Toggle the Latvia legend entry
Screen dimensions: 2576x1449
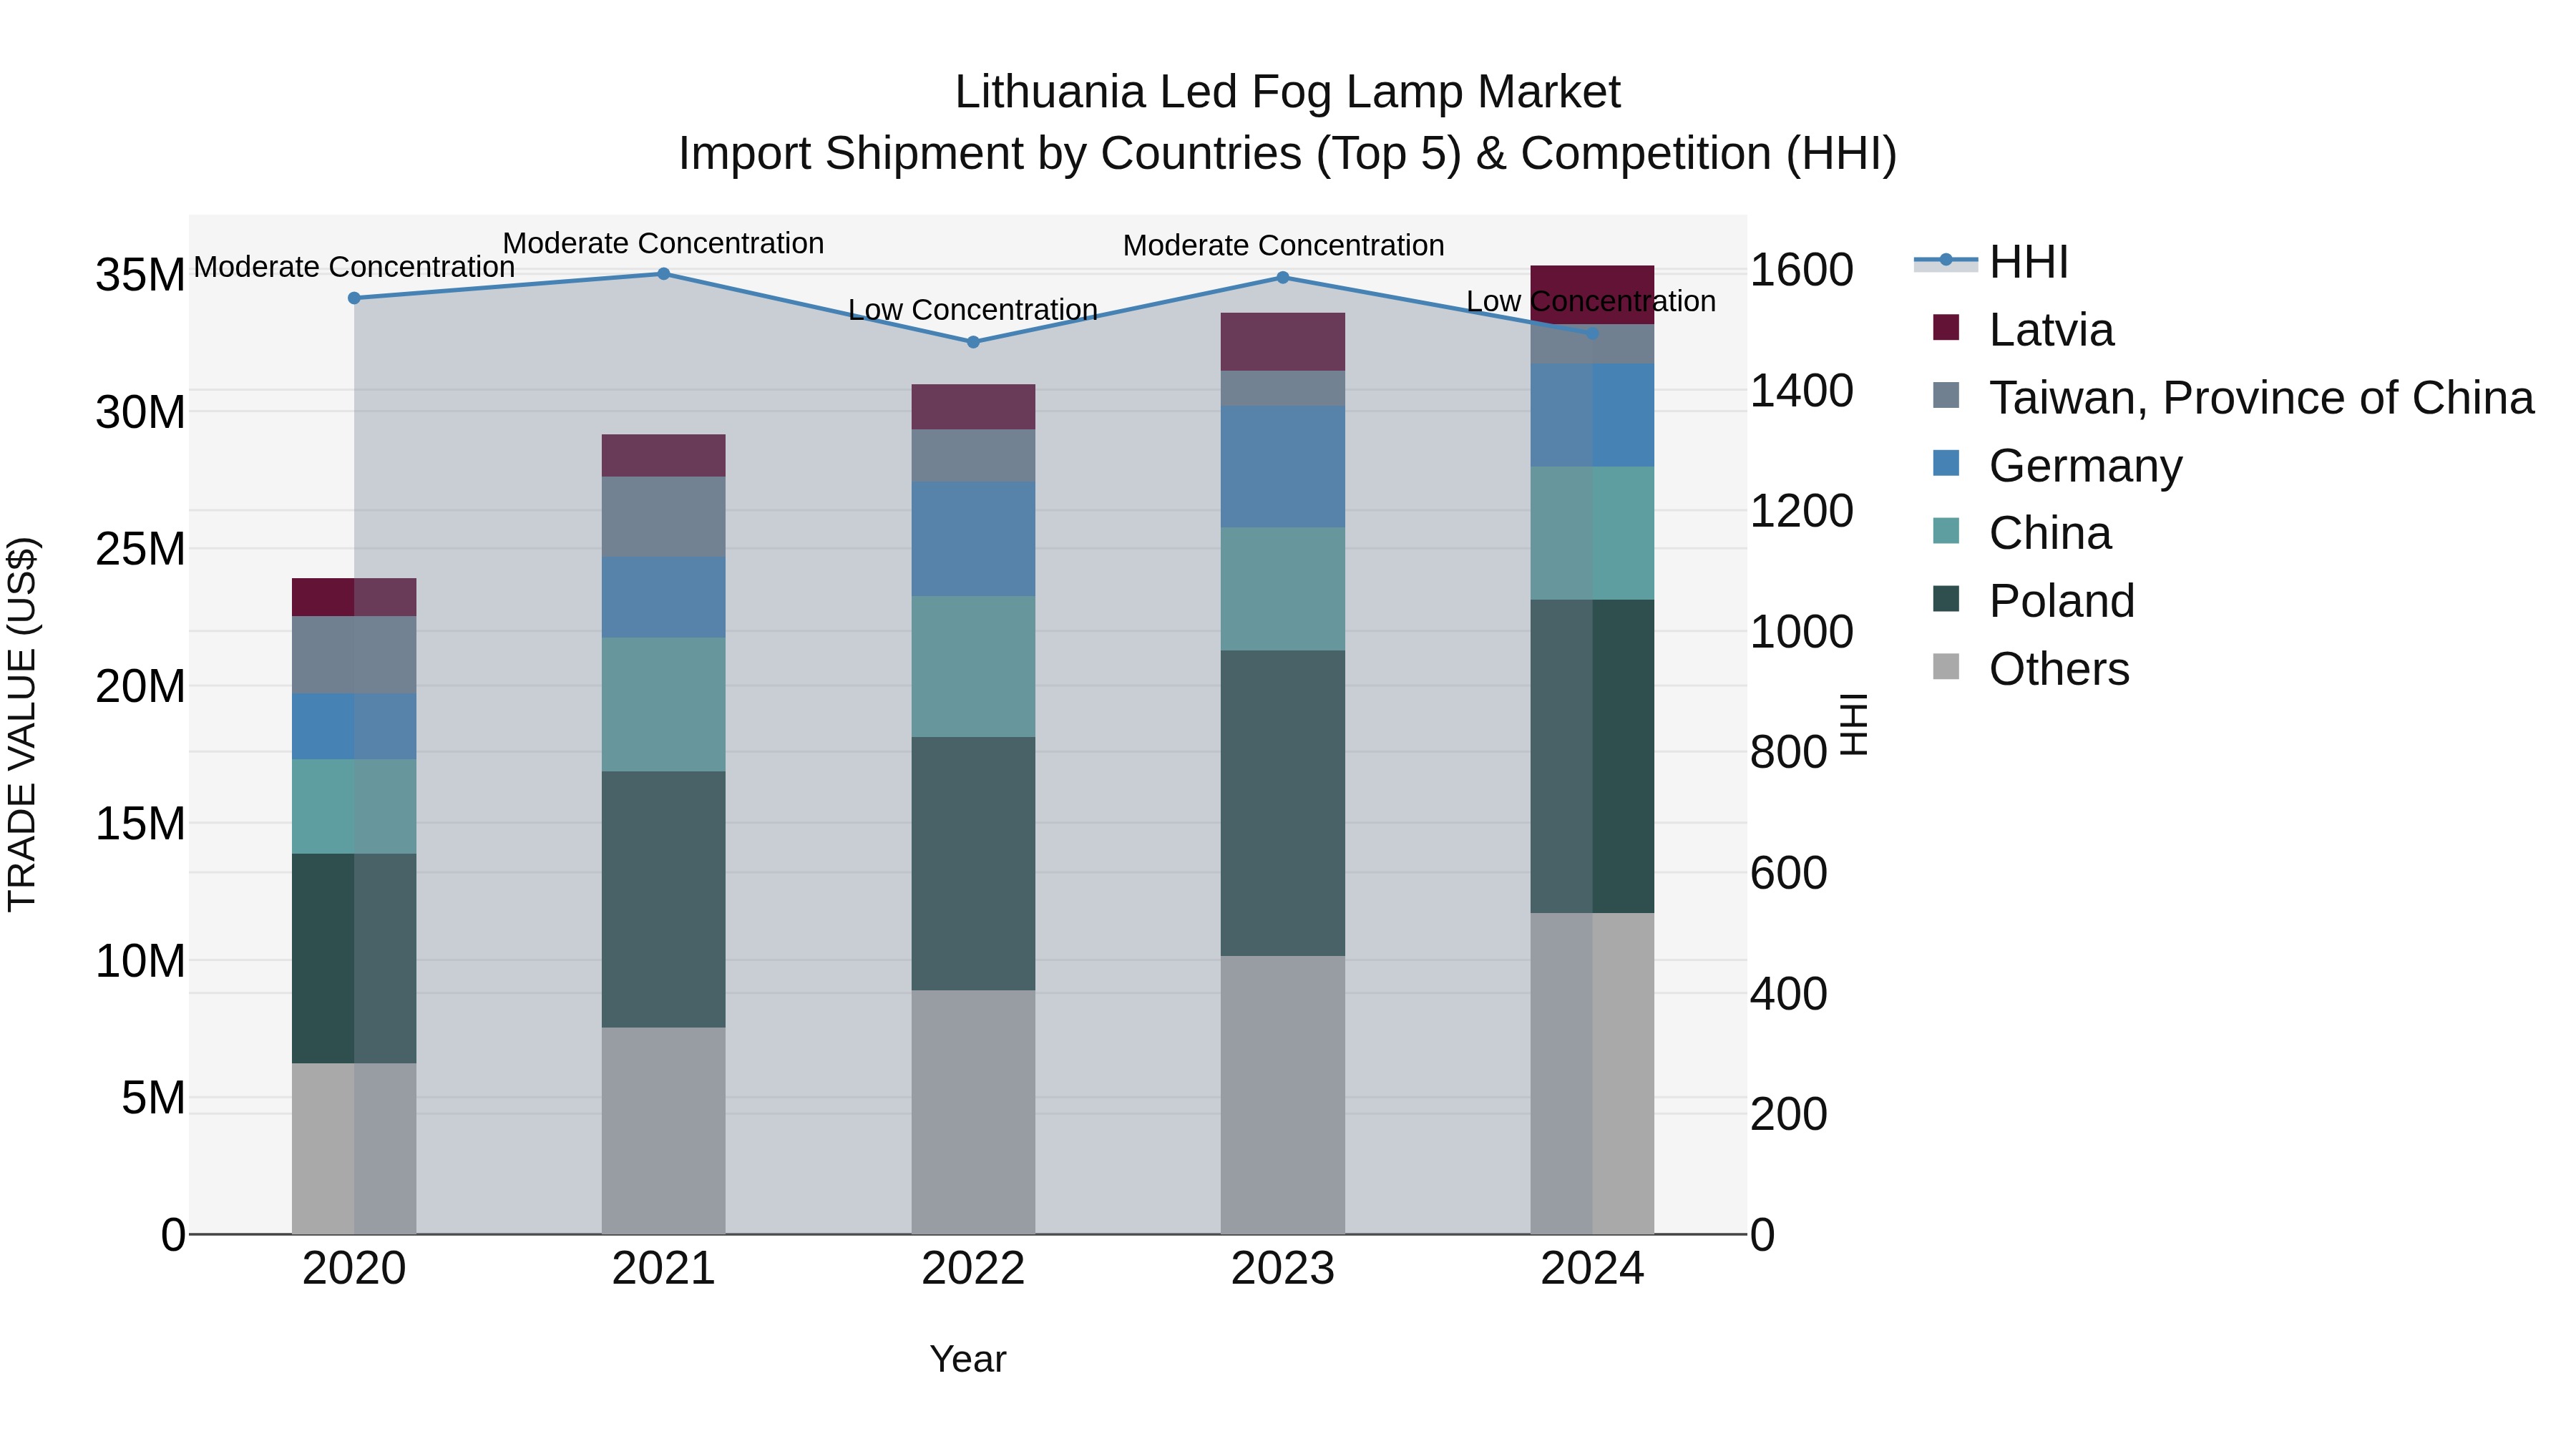point(2023,329)
